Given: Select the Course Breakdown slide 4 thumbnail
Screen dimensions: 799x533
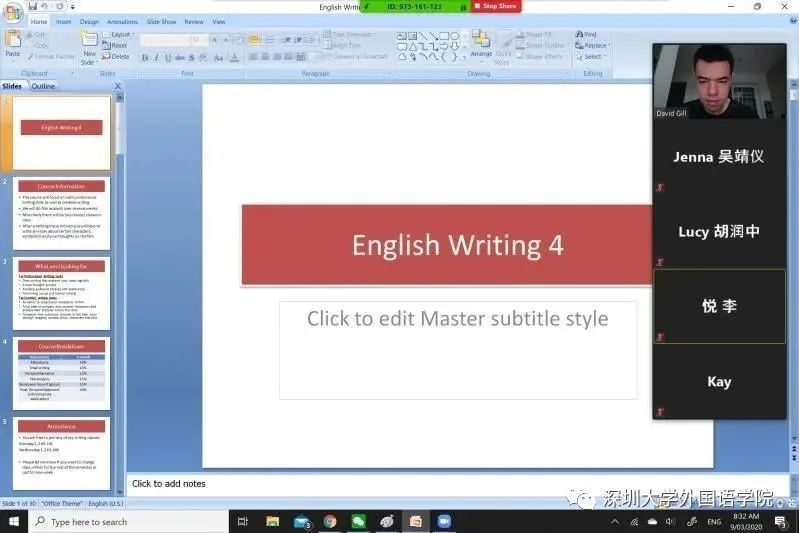Looking at the screenshot, I should pos(61,372).
